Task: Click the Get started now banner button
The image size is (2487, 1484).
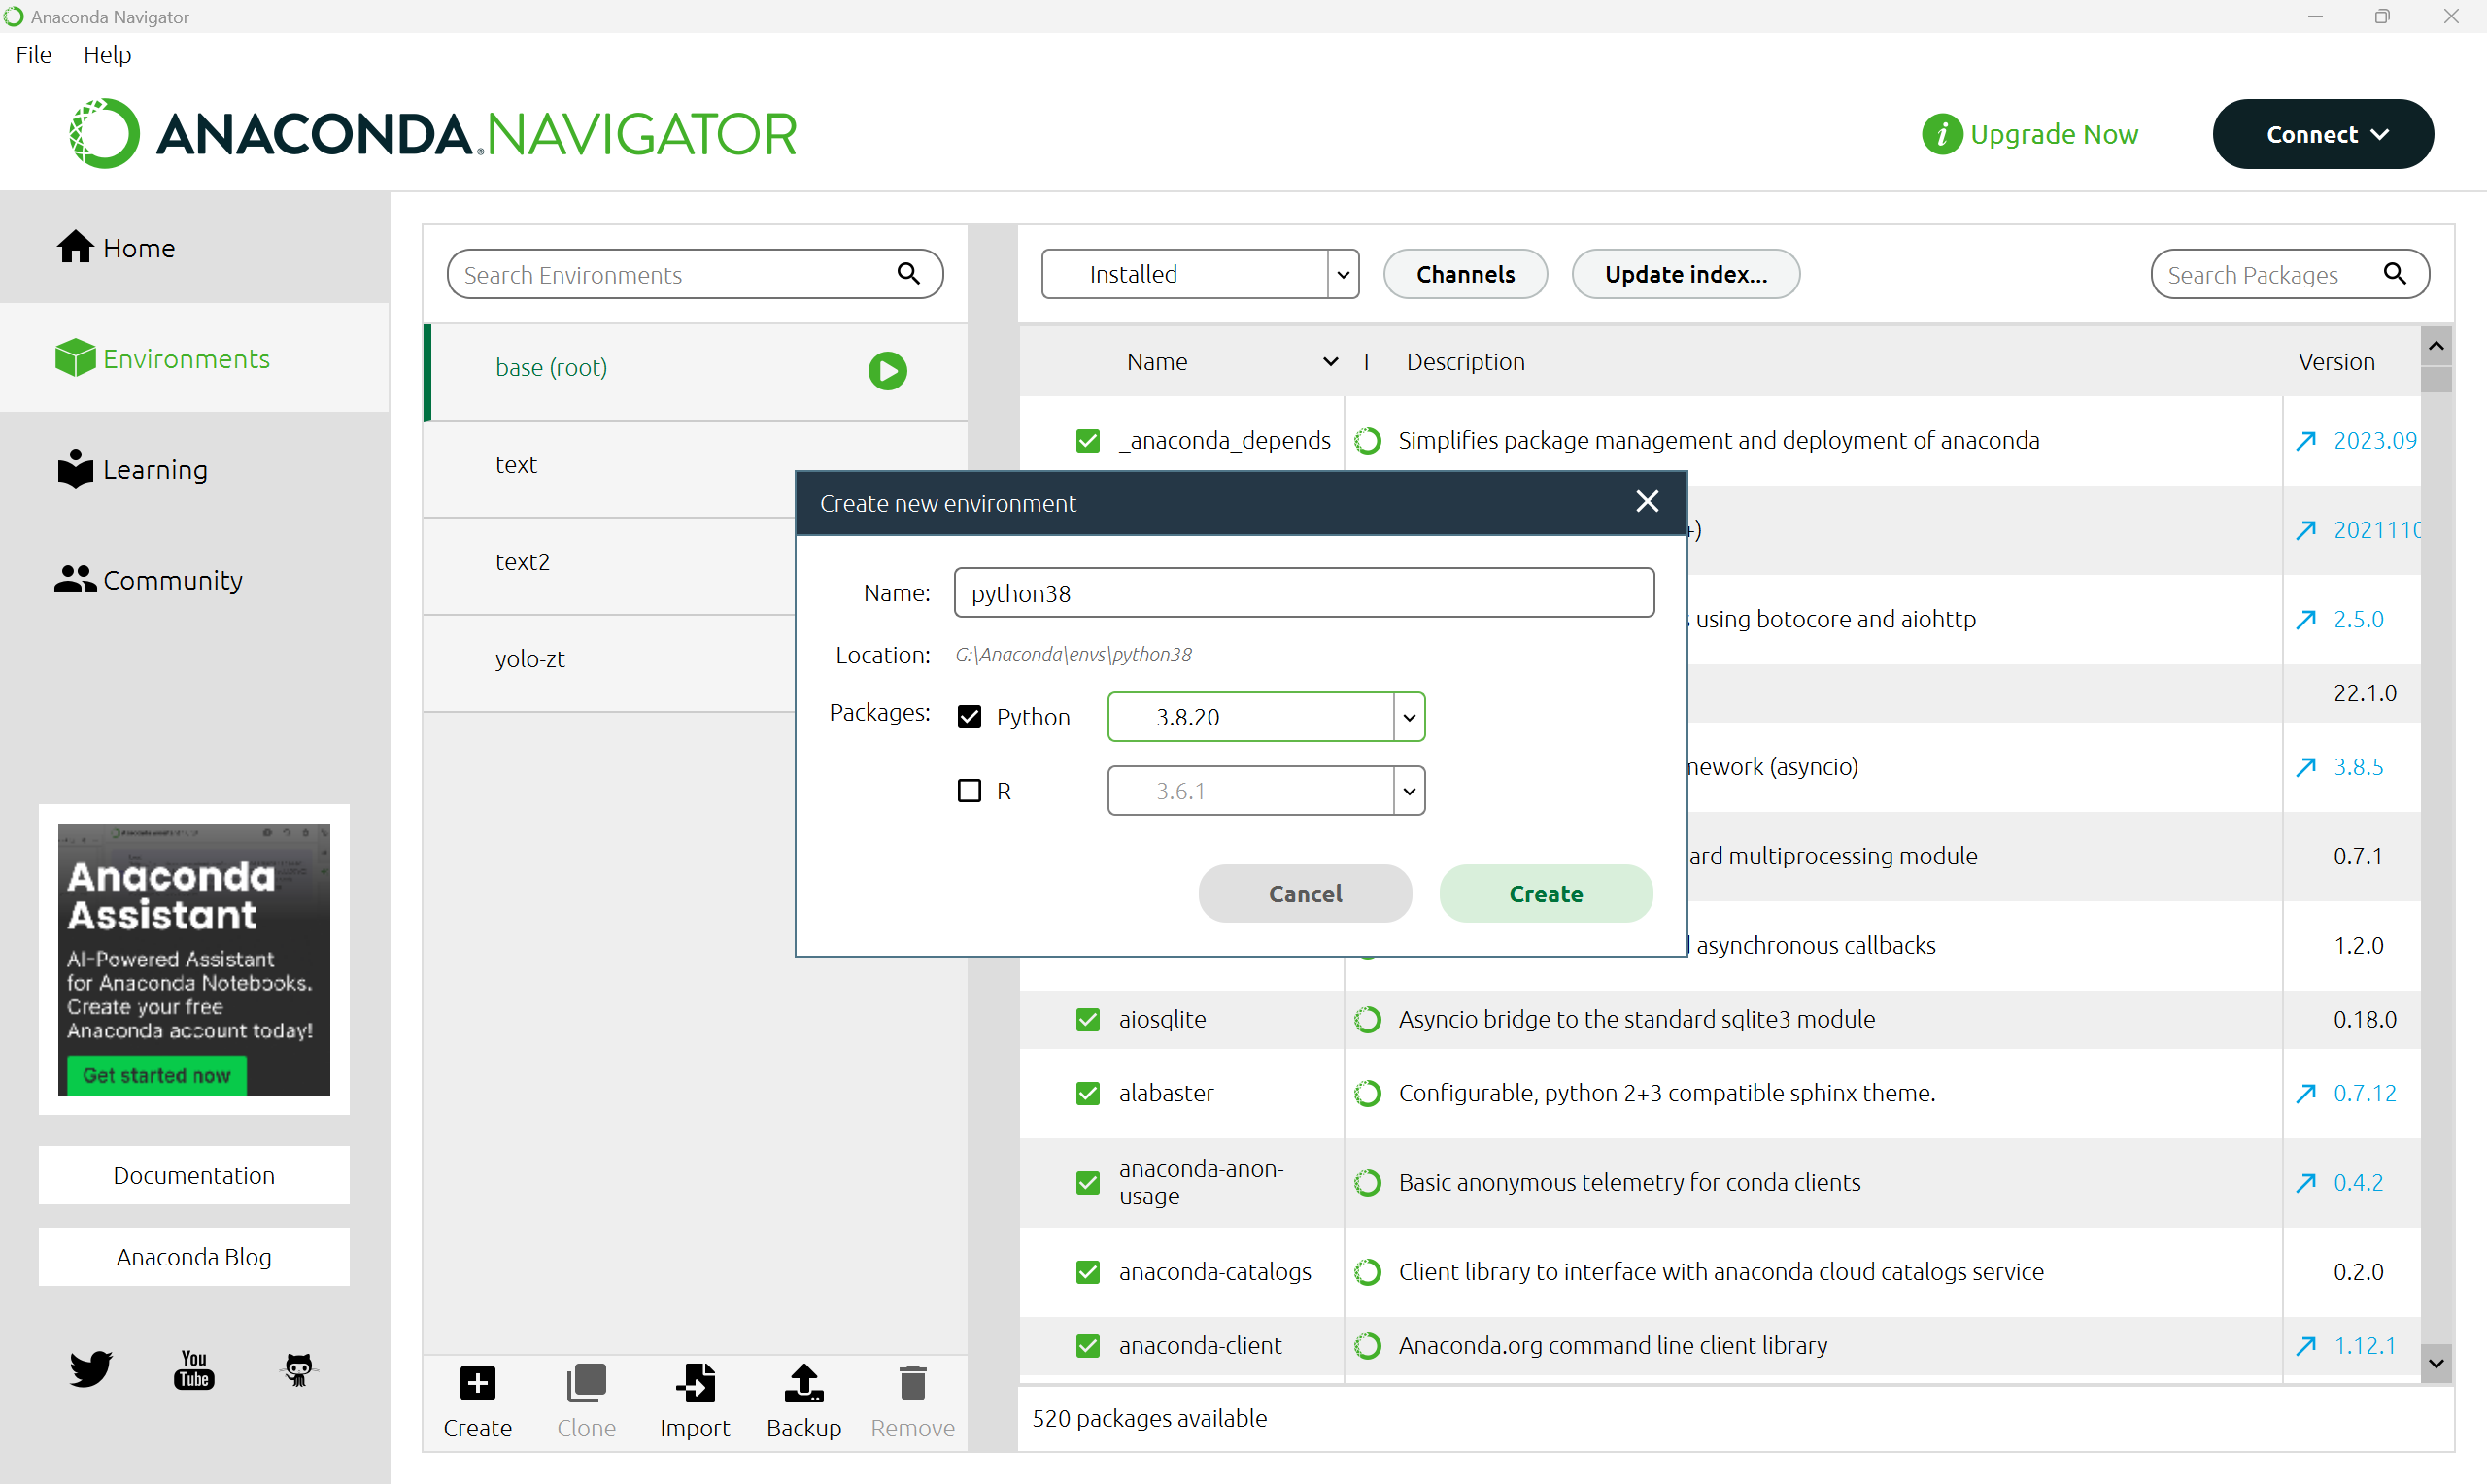Action: pyautogui.click(x=157, y=1075)
